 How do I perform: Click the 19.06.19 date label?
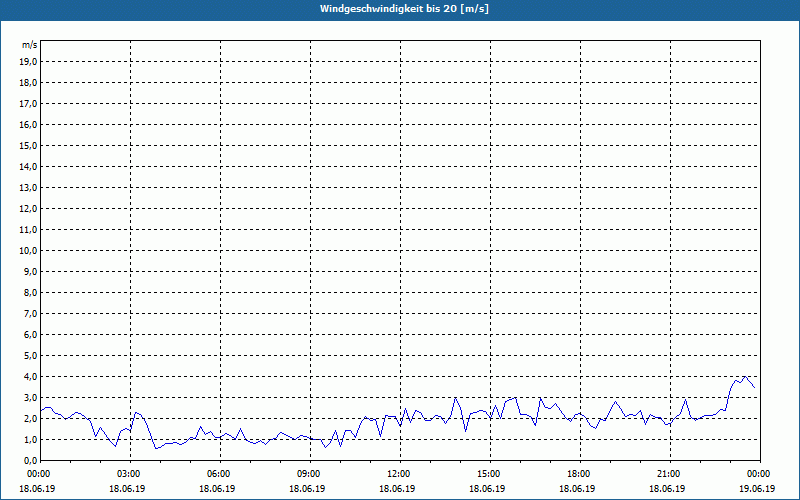tap(757, 489)
